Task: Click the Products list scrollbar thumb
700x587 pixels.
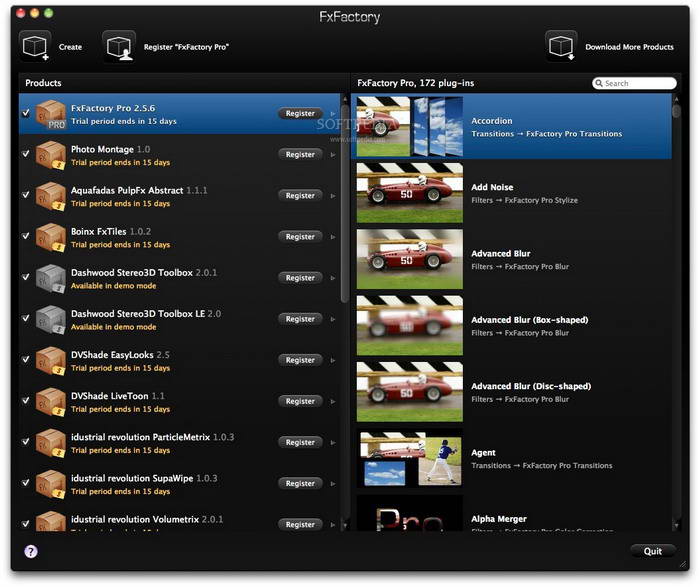Action: (344, 203)
